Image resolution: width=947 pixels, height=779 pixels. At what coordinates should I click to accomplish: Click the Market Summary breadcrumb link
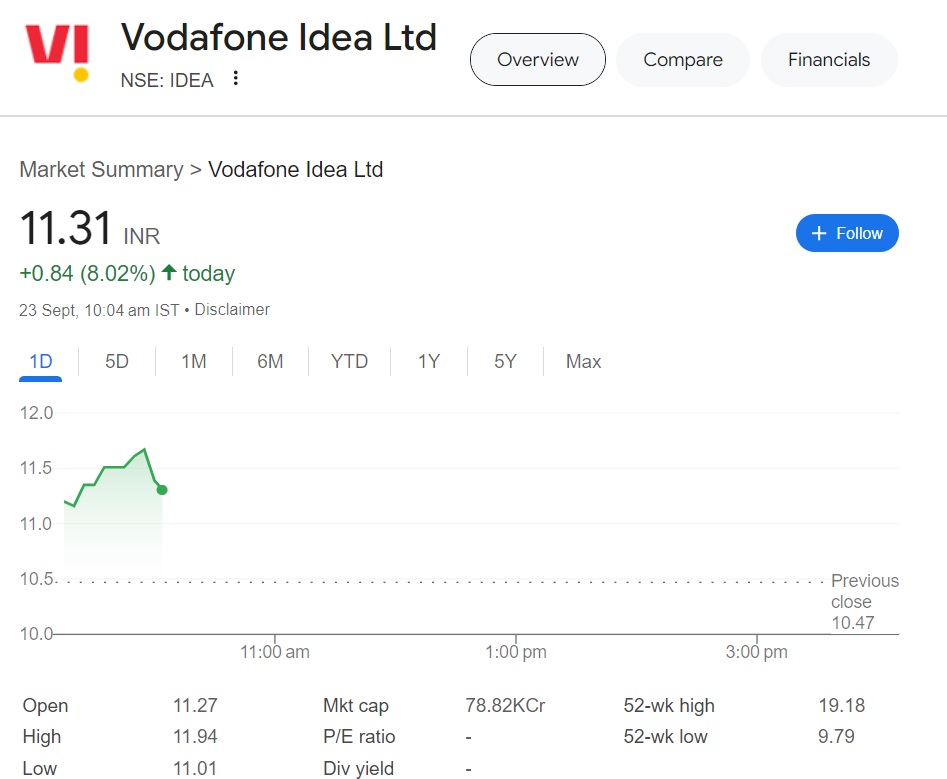(101, 170)
